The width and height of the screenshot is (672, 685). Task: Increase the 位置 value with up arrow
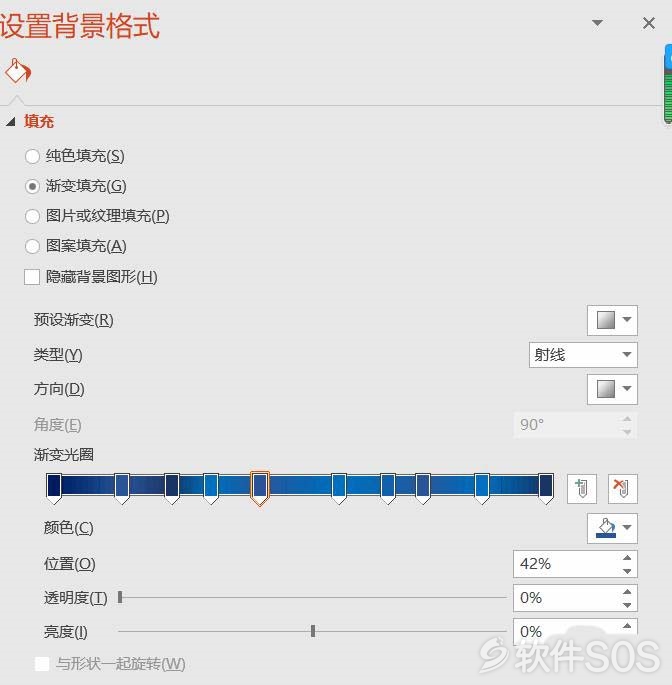point(627,557)
